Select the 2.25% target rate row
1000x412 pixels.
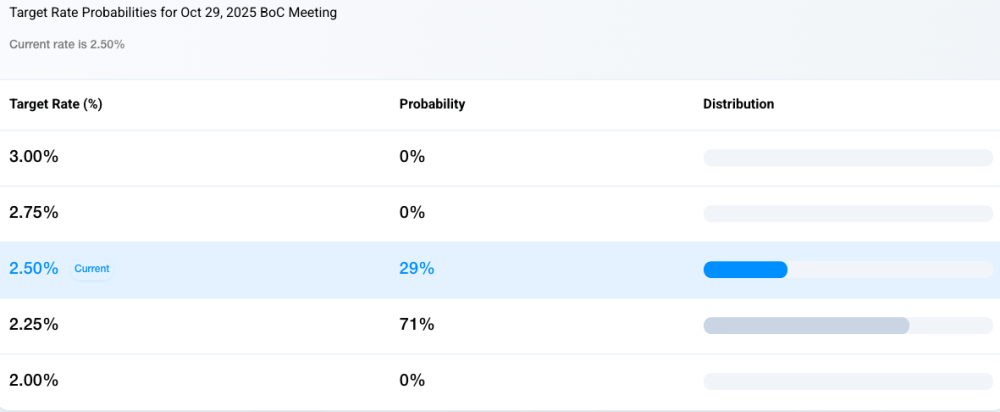(x=34, y=325)
